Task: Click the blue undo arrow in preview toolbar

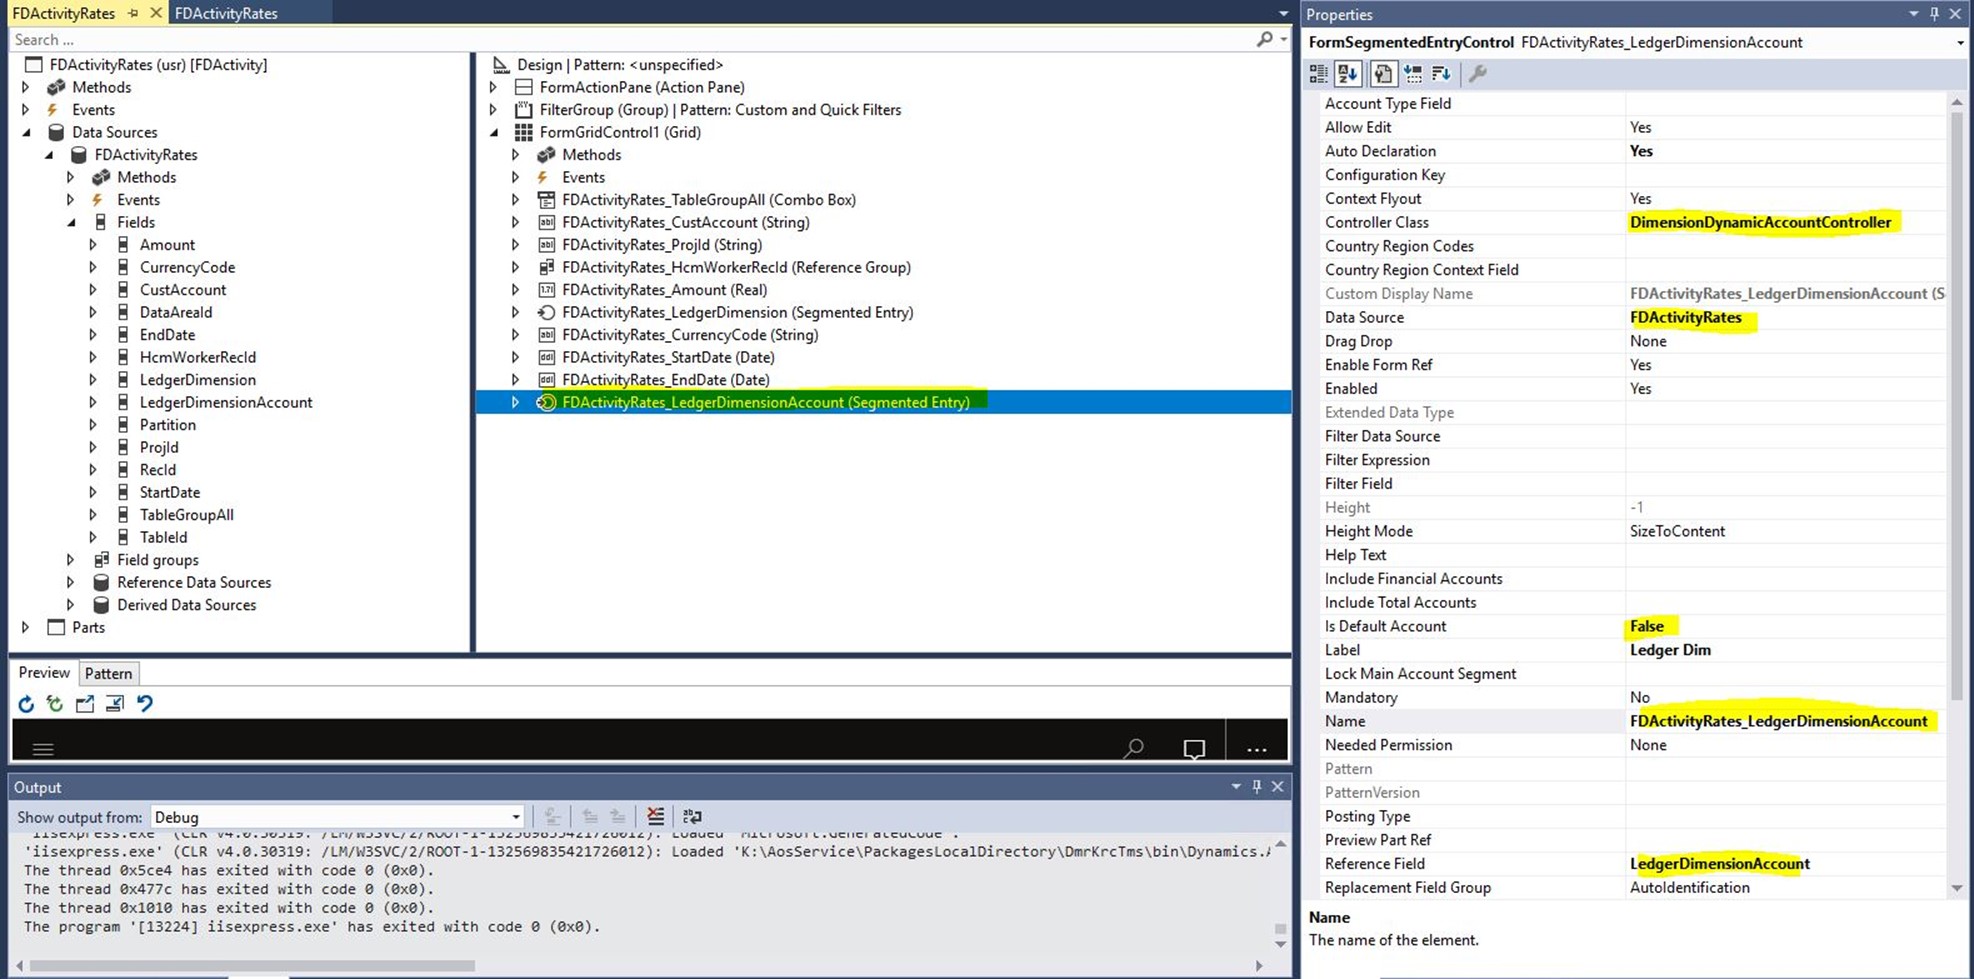Action: [145, 704]
